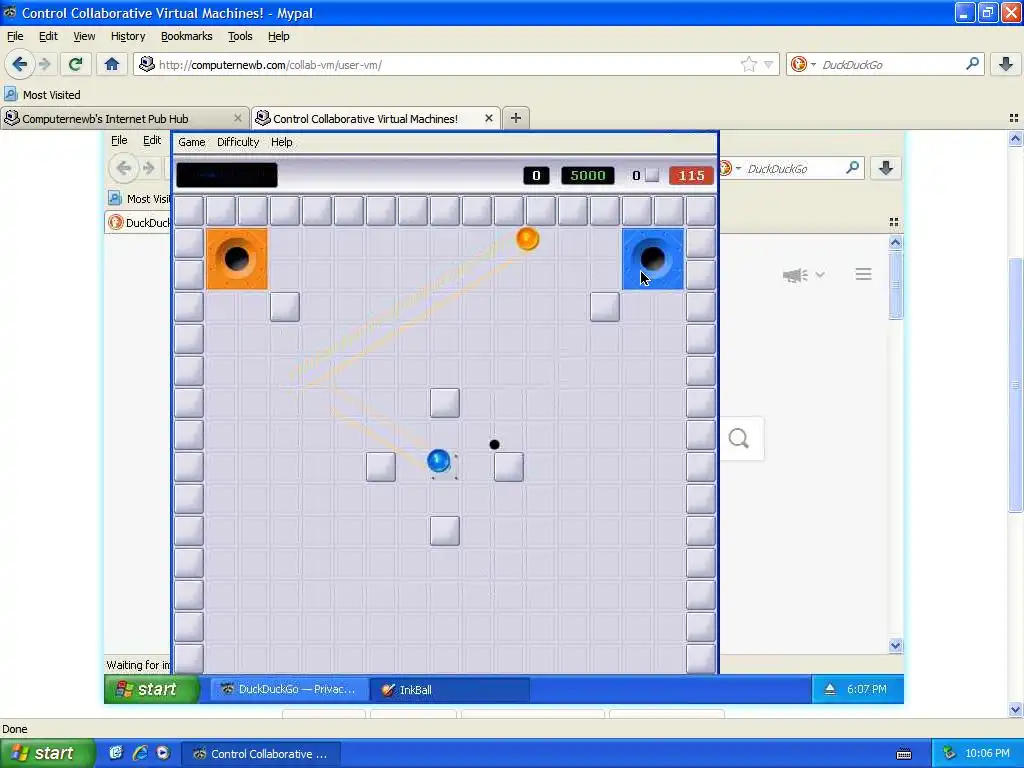Click the tab list grid icon in Mypal
Image resolution: width=1024 pixels, height=768 pixels.
[x=1014, y=118]
